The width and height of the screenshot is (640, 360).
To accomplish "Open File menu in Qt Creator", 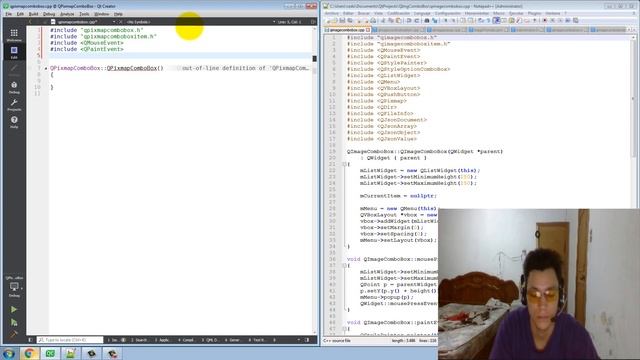I will (9, 14).
